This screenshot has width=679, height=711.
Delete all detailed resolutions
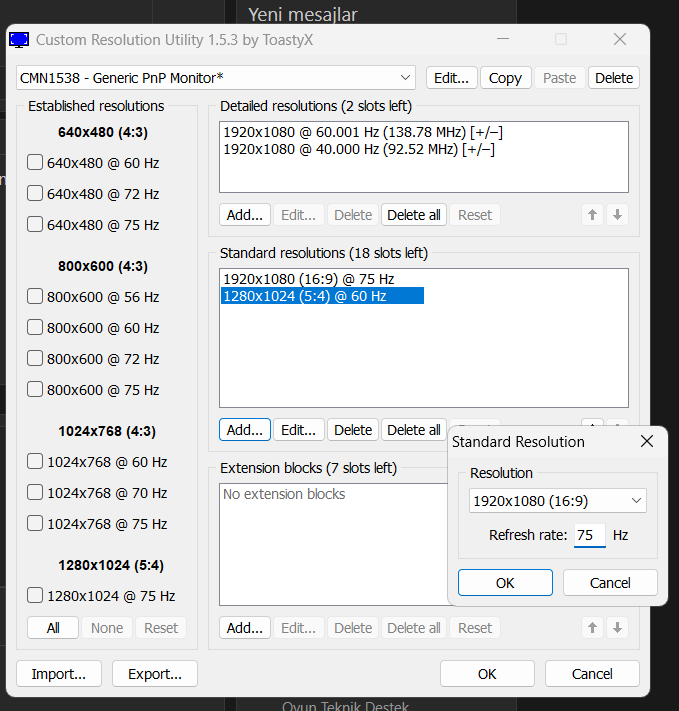point(414,214)
